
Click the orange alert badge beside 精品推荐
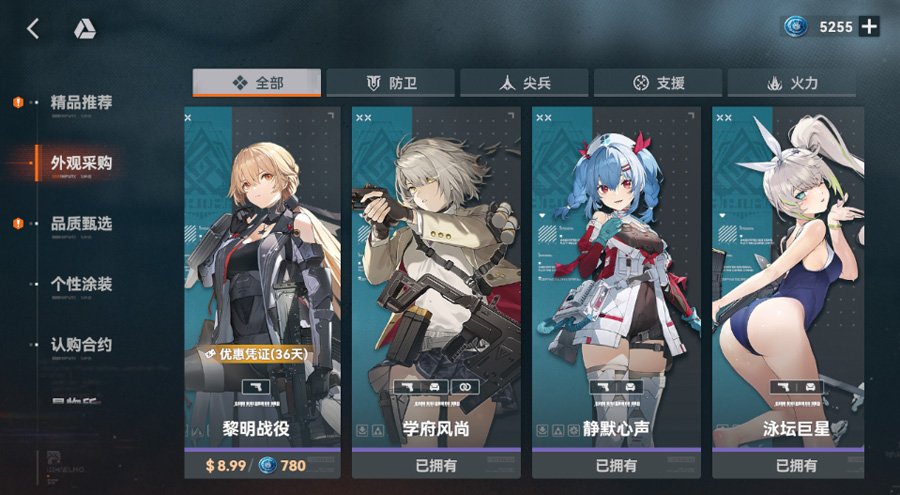tap(18, 102)
